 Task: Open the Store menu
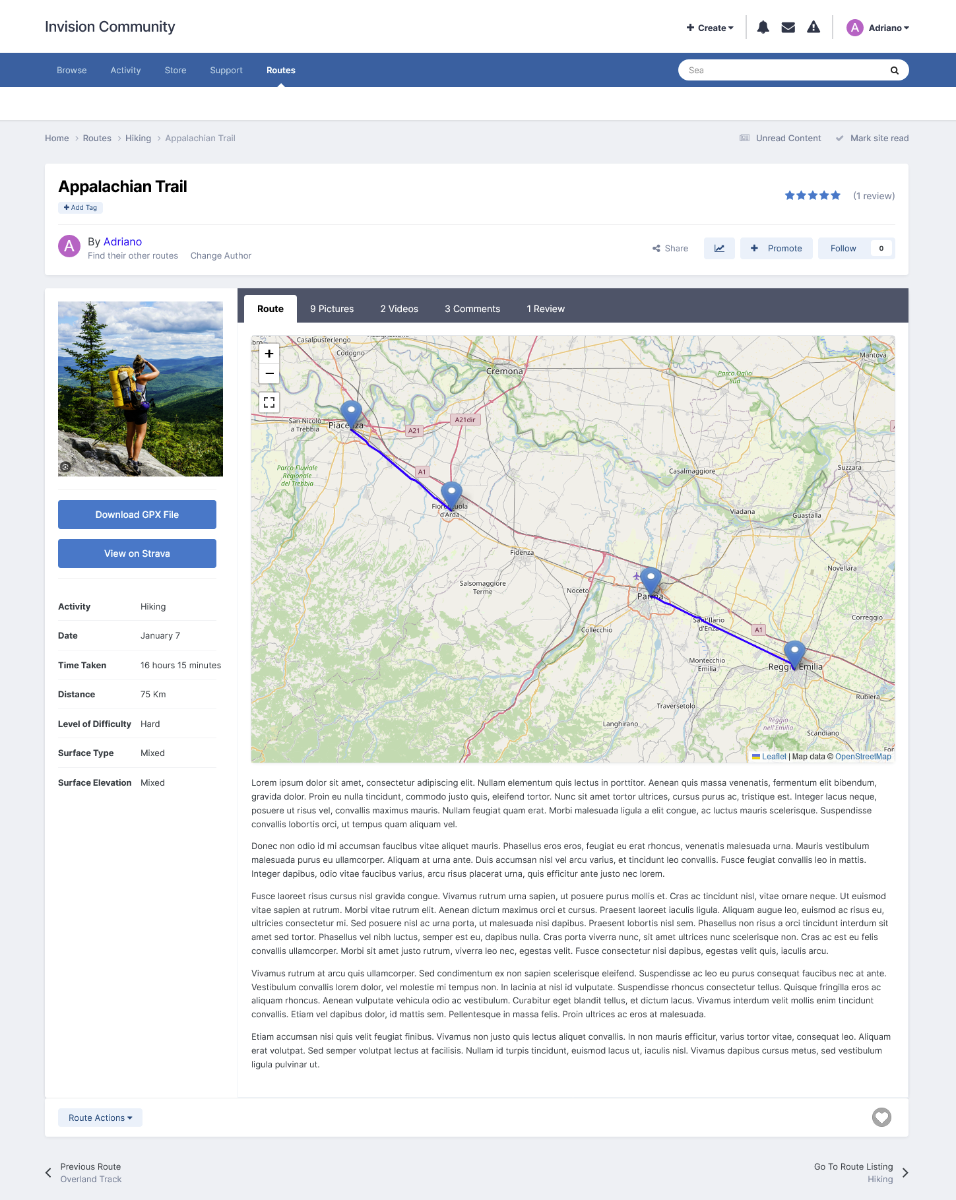click(x=175, y=70)
